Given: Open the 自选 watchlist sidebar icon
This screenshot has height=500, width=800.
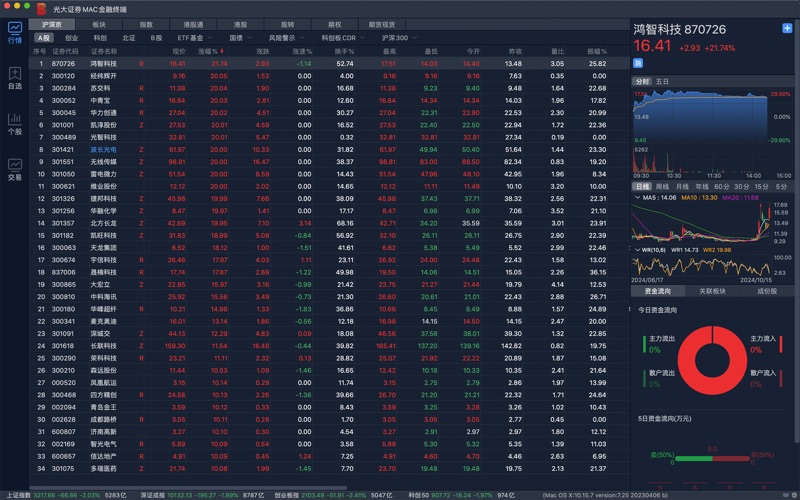Looking at the screenshot, I should tap(14, 78).
